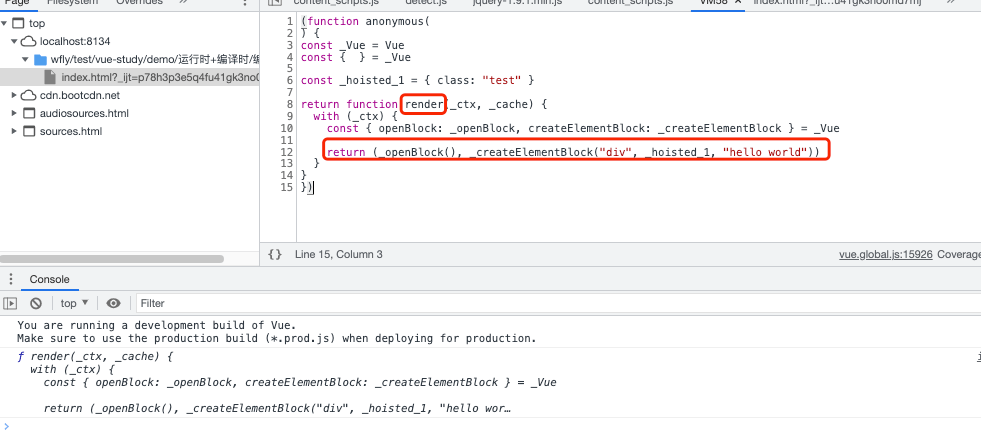Set a breakpoint on line number 10

pyautogui.click(x=287, y=128)
